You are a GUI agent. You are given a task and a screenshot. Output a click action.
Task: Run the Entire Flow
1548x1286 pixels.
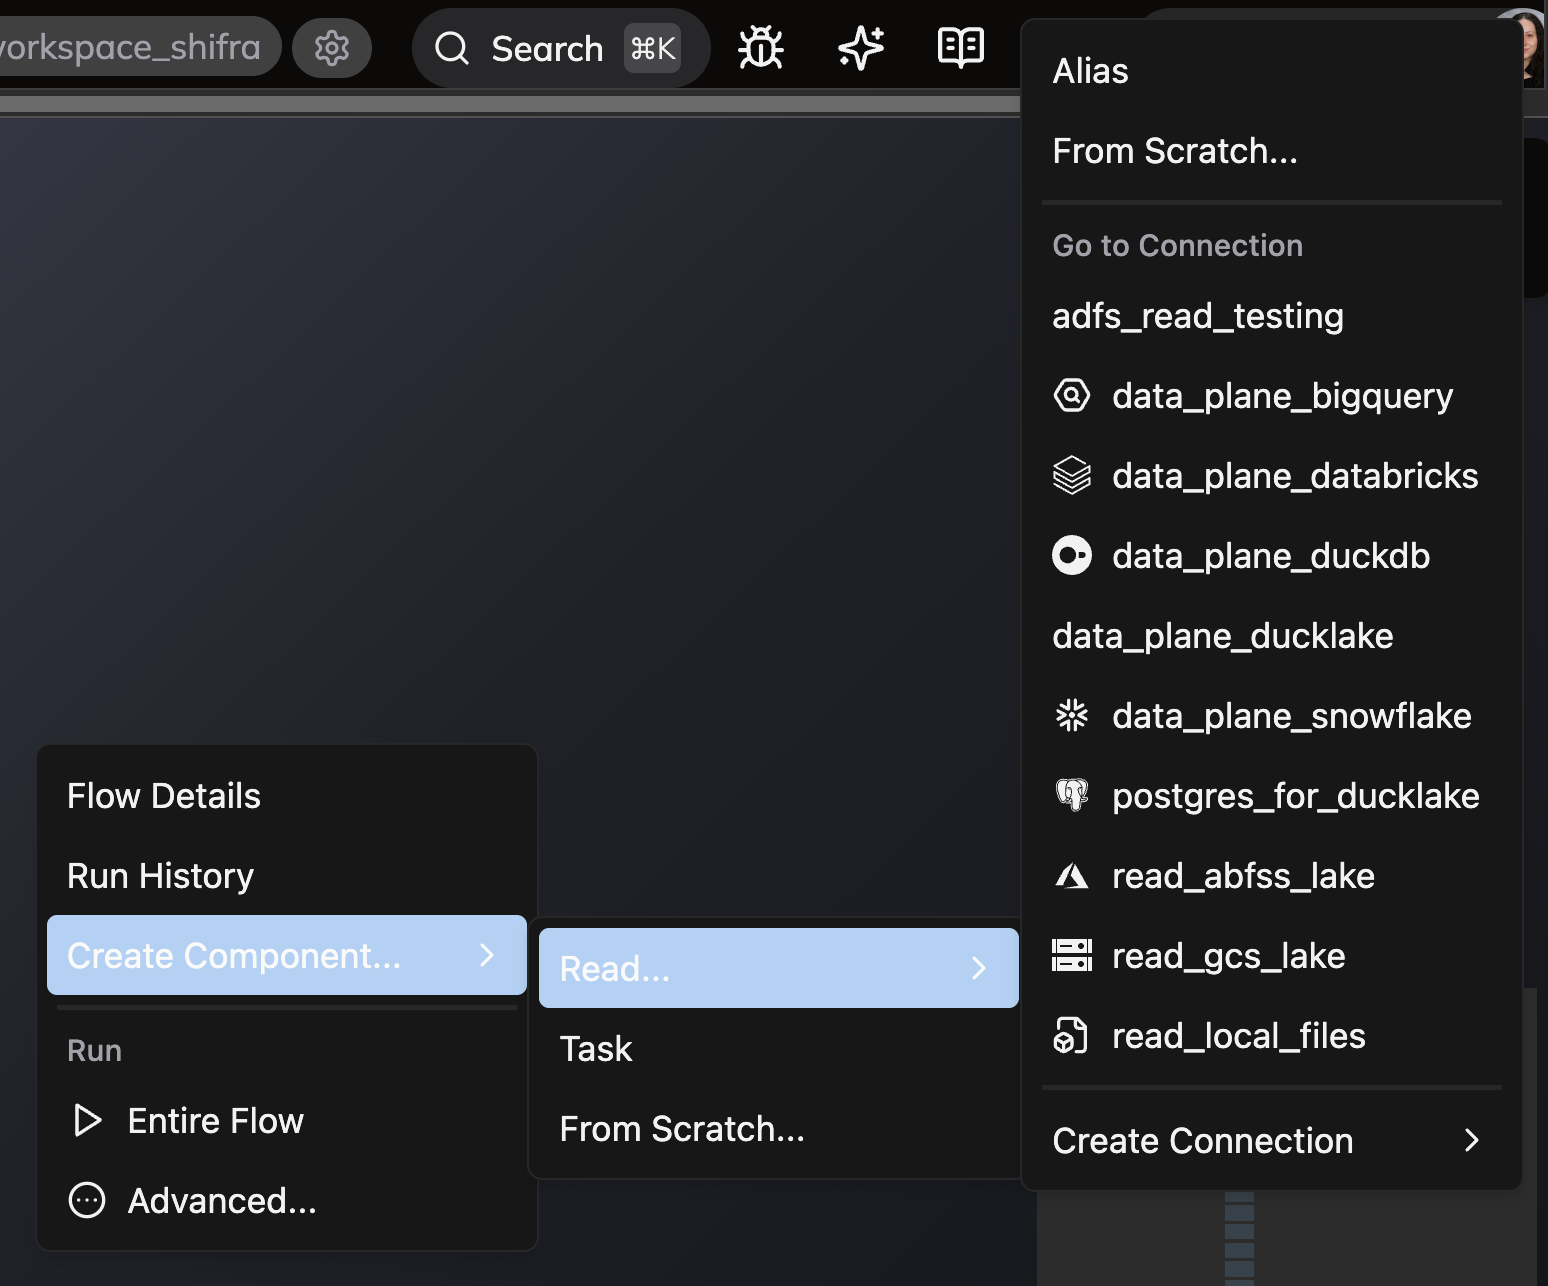pos(287,1120)
